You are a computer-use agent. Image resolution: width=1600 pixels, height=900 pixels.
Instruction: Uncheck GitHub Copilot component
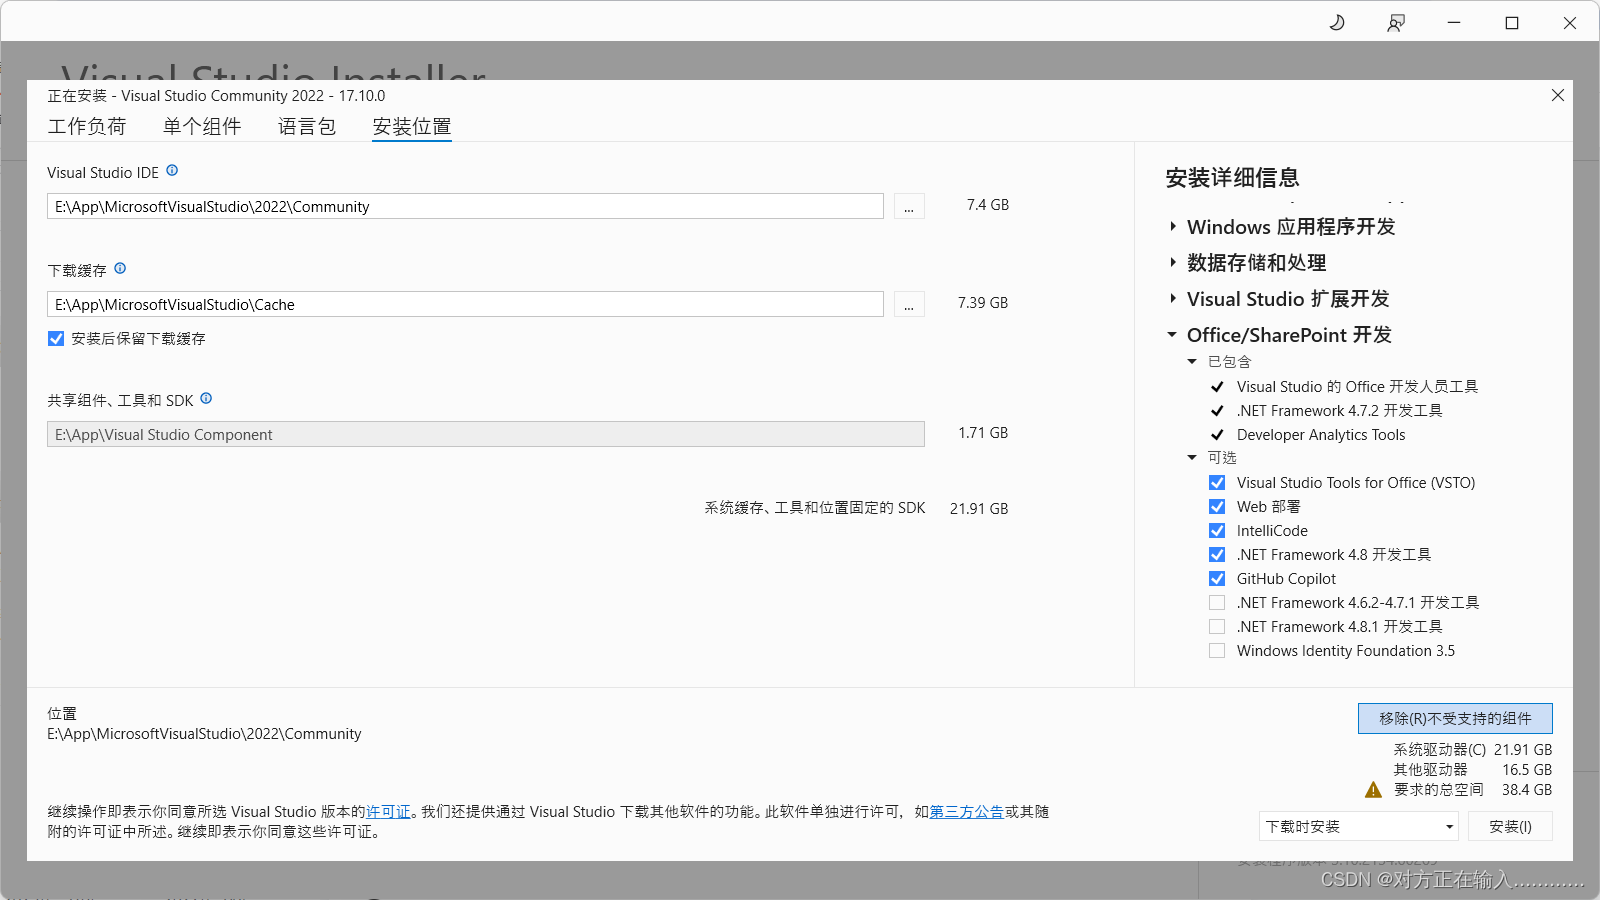1217,579
